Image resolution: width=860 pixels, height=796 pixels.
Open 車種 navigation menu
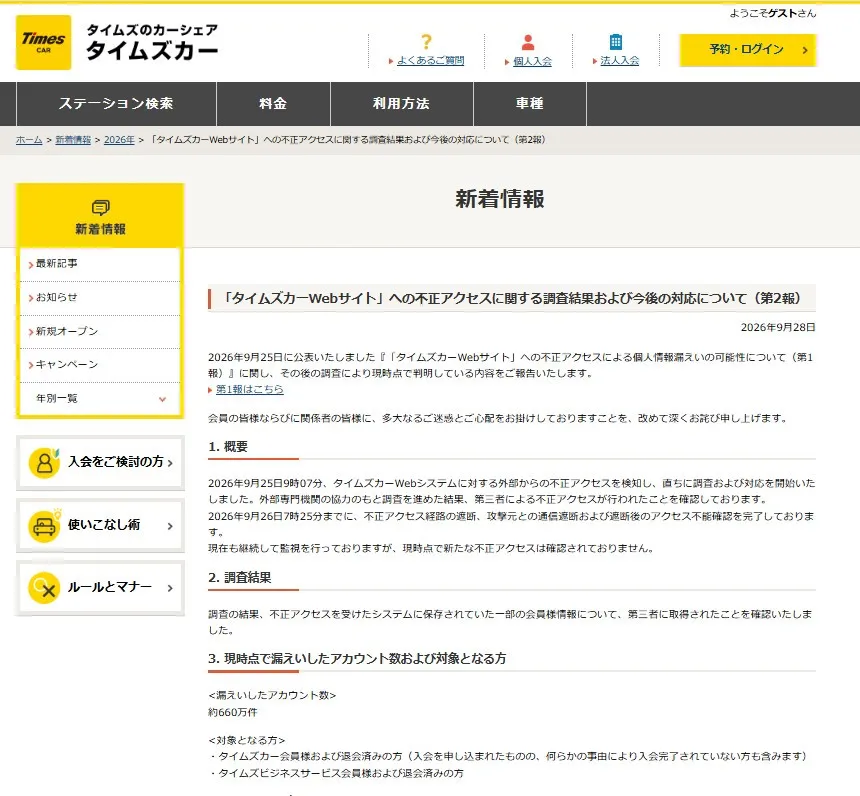pyautogui.click(x=530, y=104)
